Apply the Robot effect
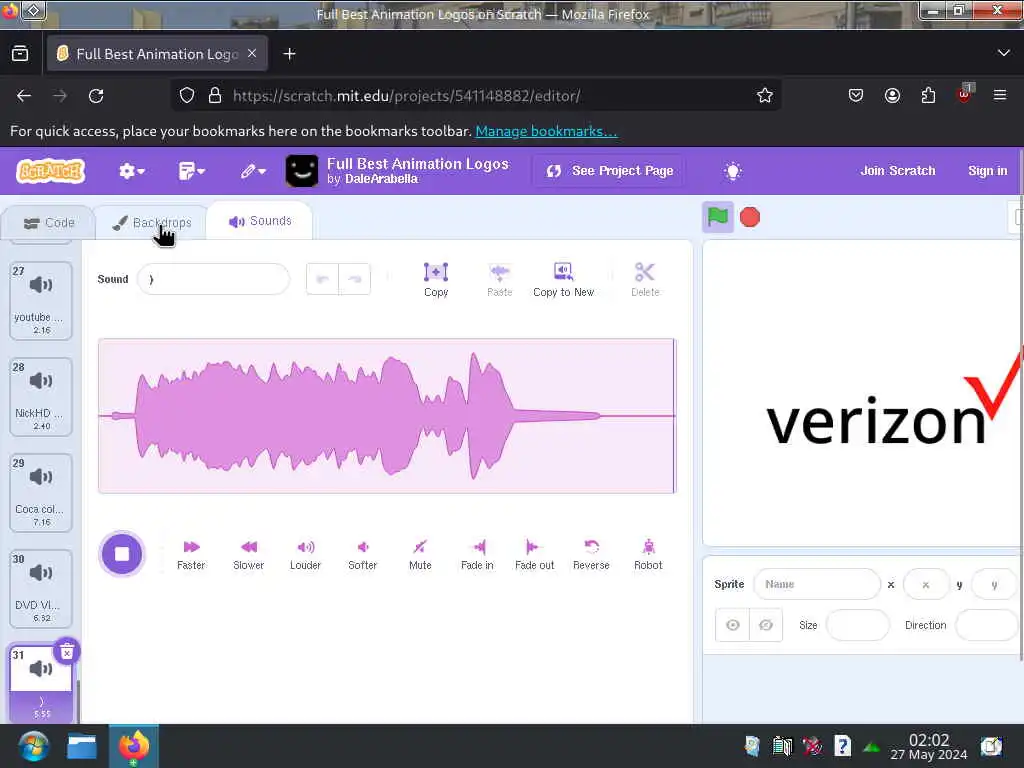This screenshot has height=768, width=1024. (x=648, y=554)
